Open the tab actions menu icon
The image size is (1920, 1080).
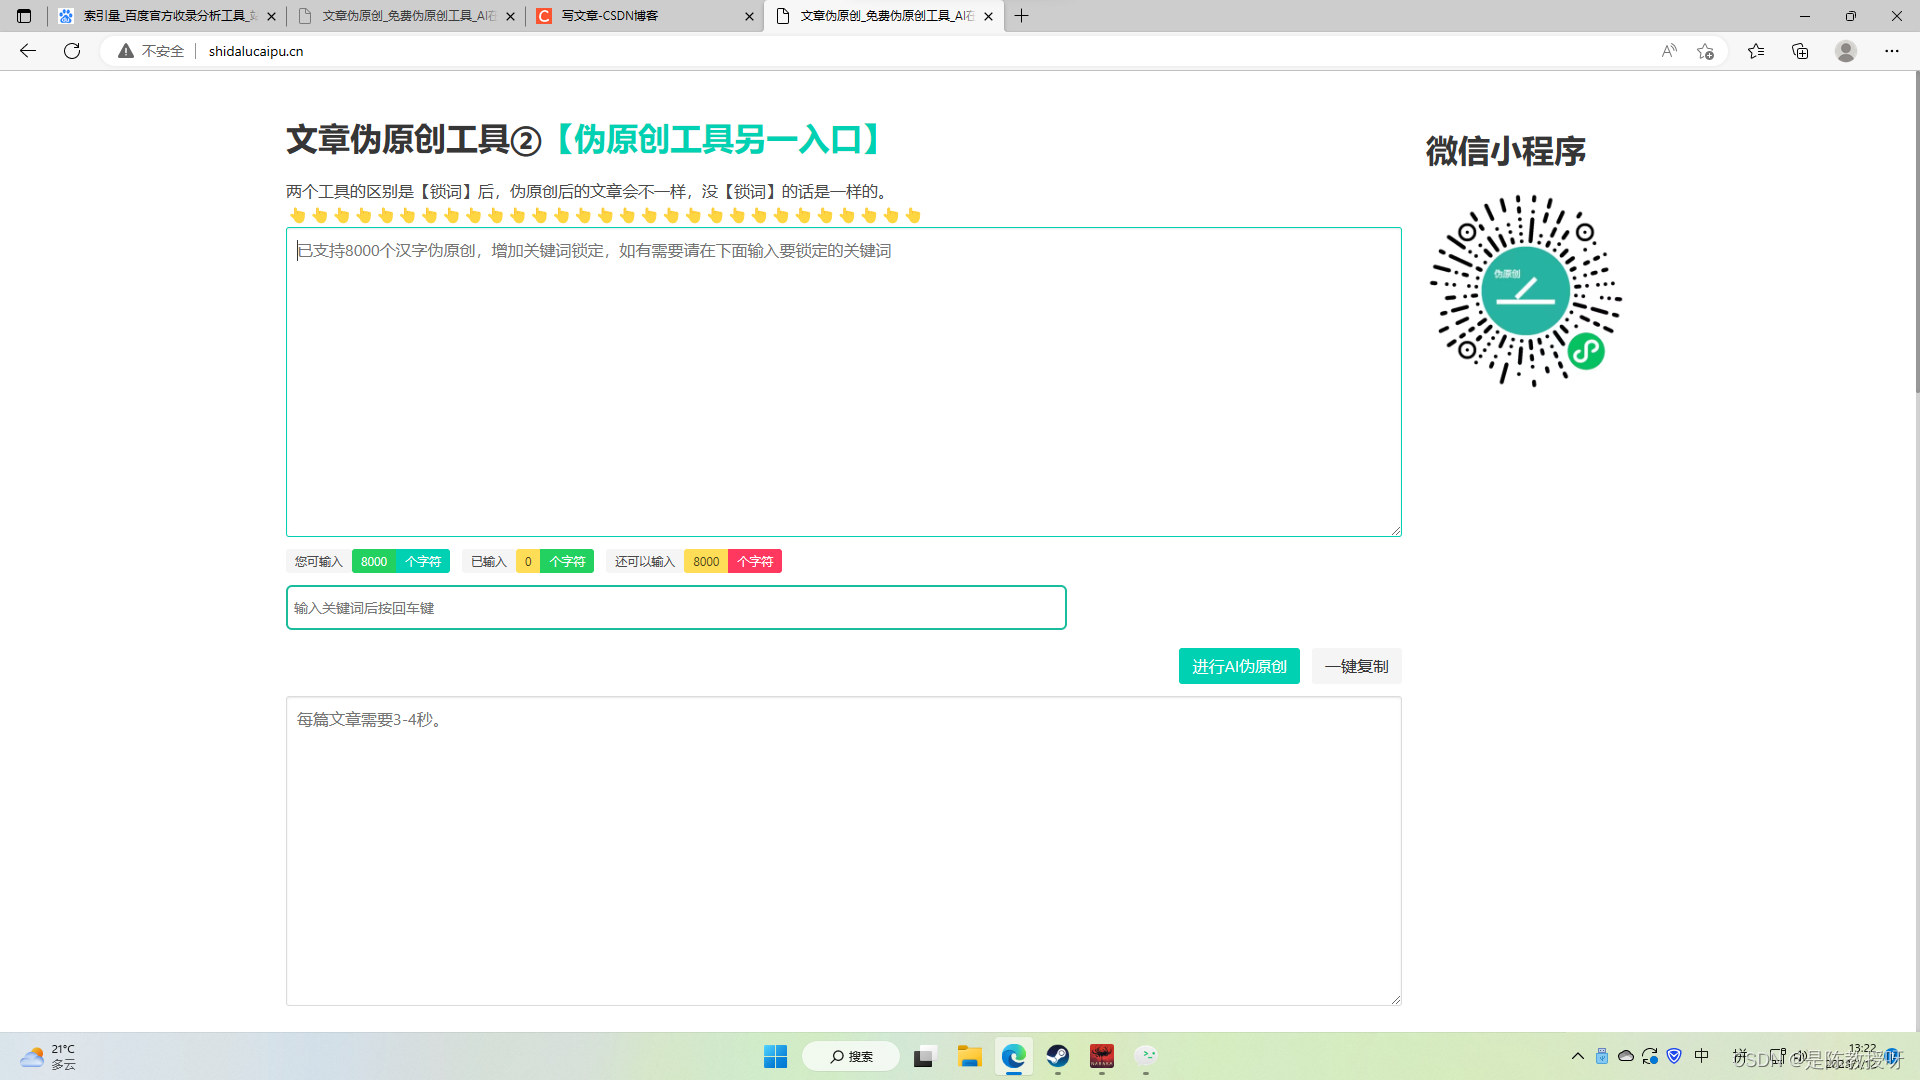coord(24,16)
